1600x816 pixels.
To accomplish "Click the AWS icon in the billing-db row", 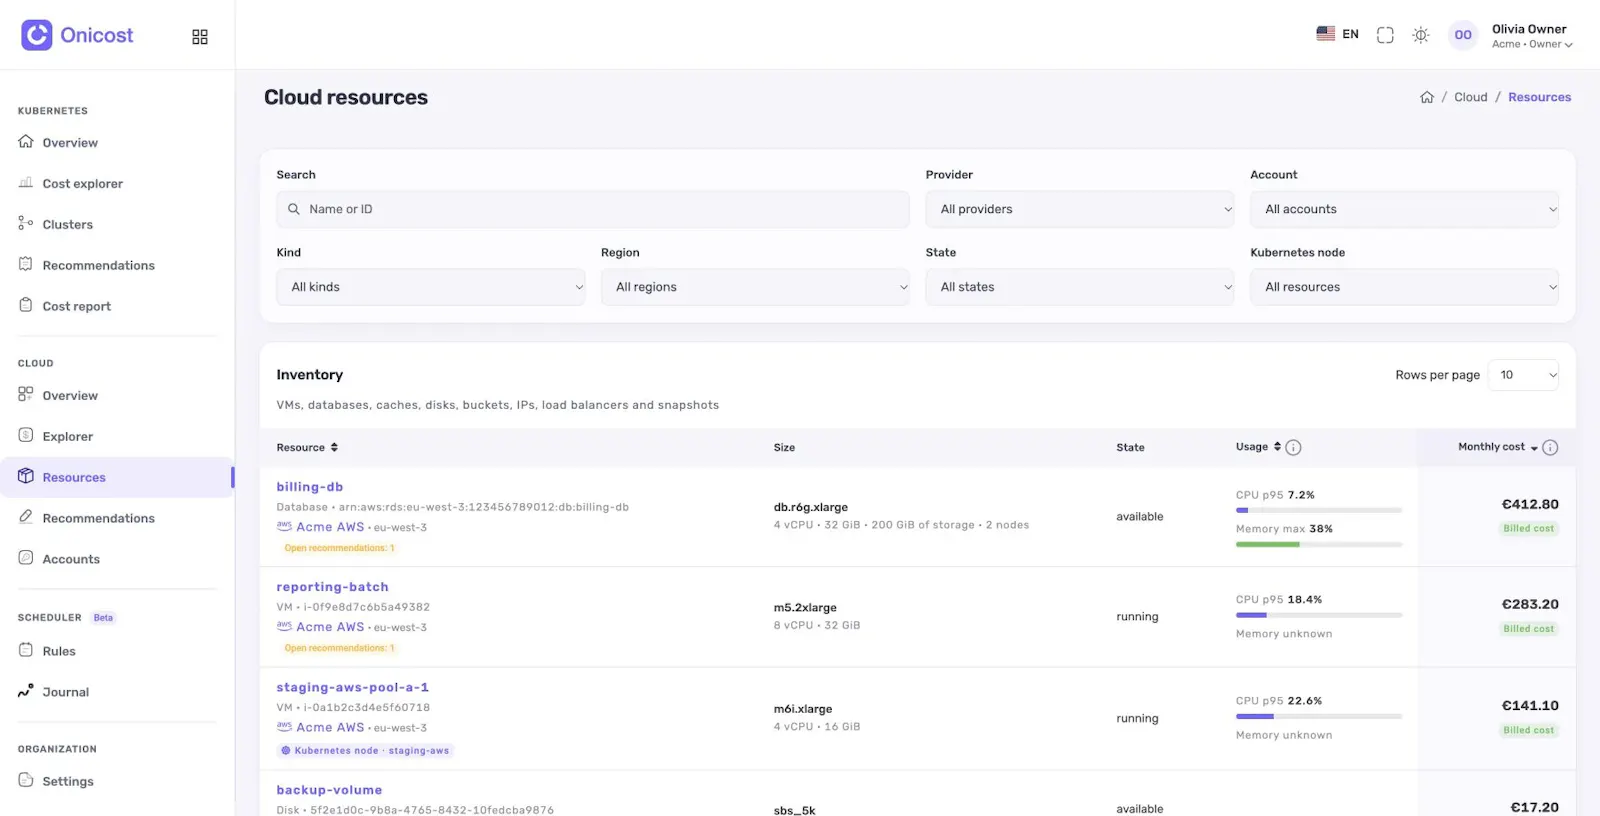I will click(x=284, y=527).
